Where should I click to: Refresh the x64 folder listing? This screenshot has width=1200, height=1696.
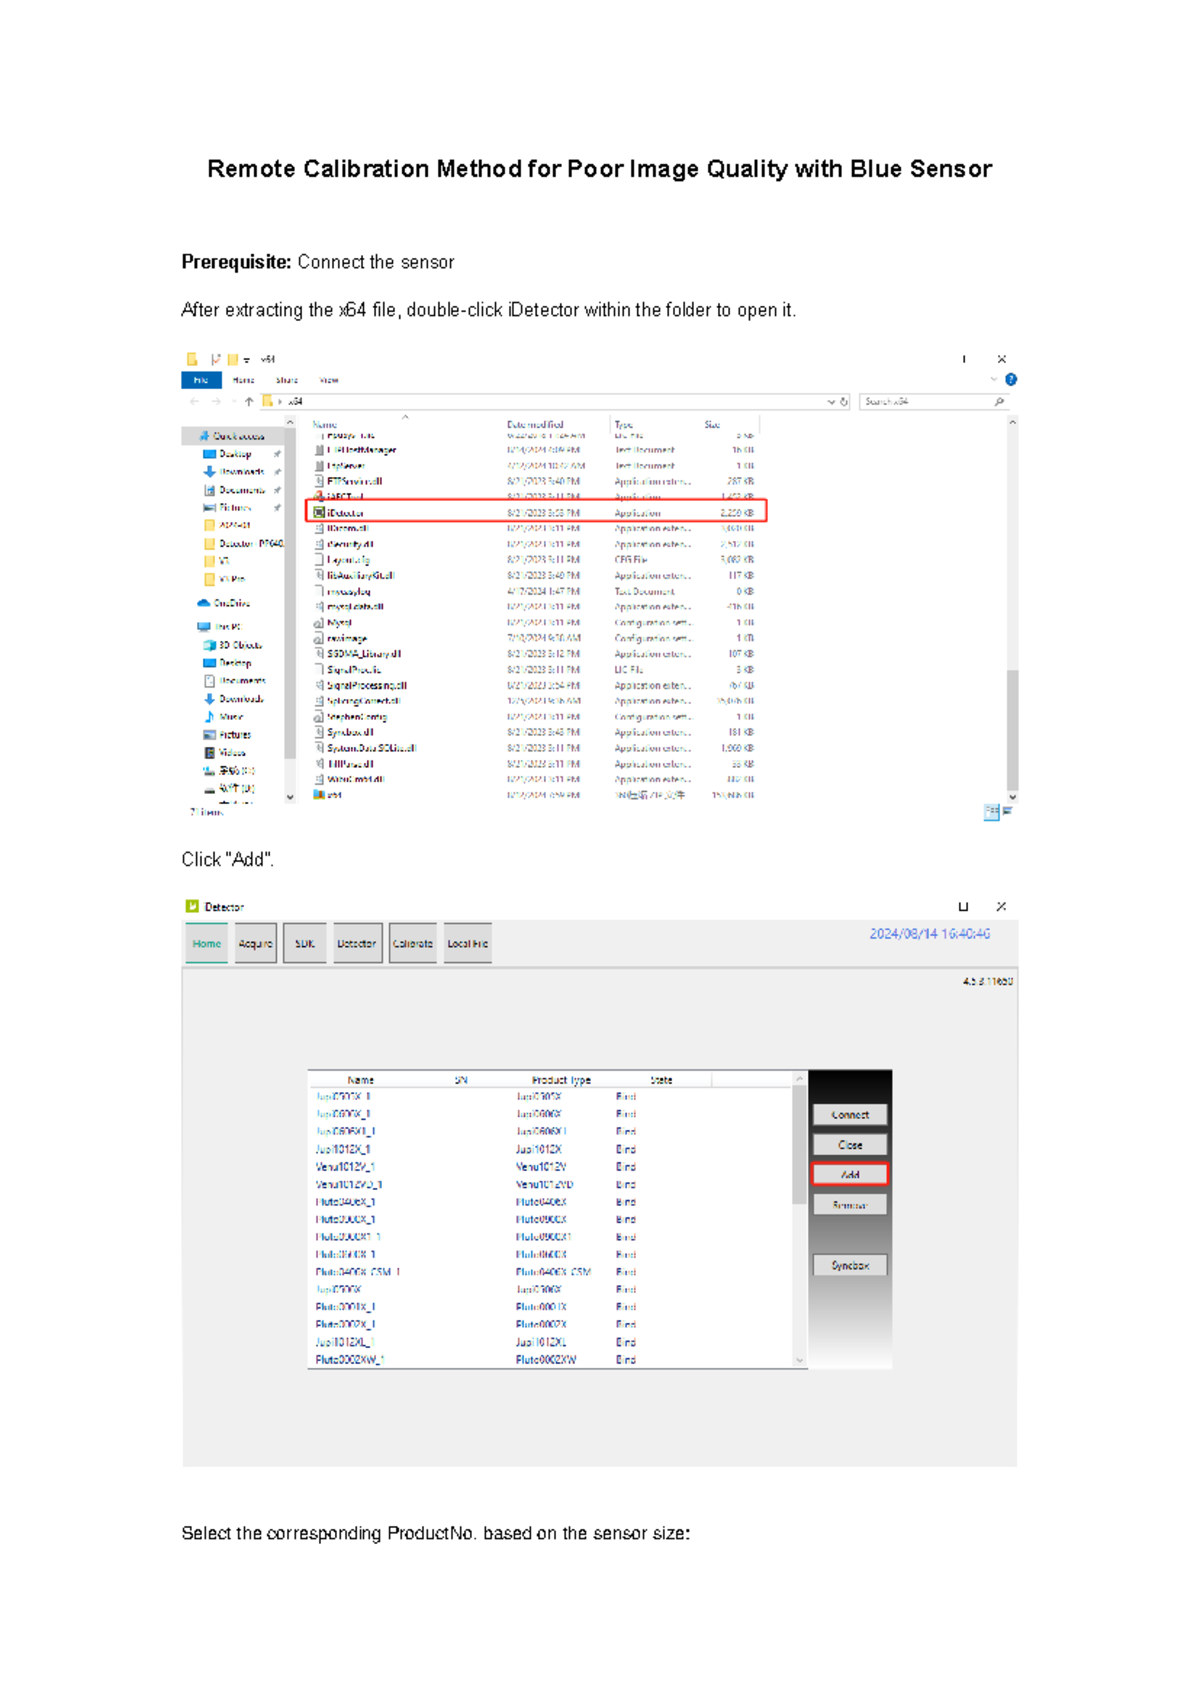(844, 402)
